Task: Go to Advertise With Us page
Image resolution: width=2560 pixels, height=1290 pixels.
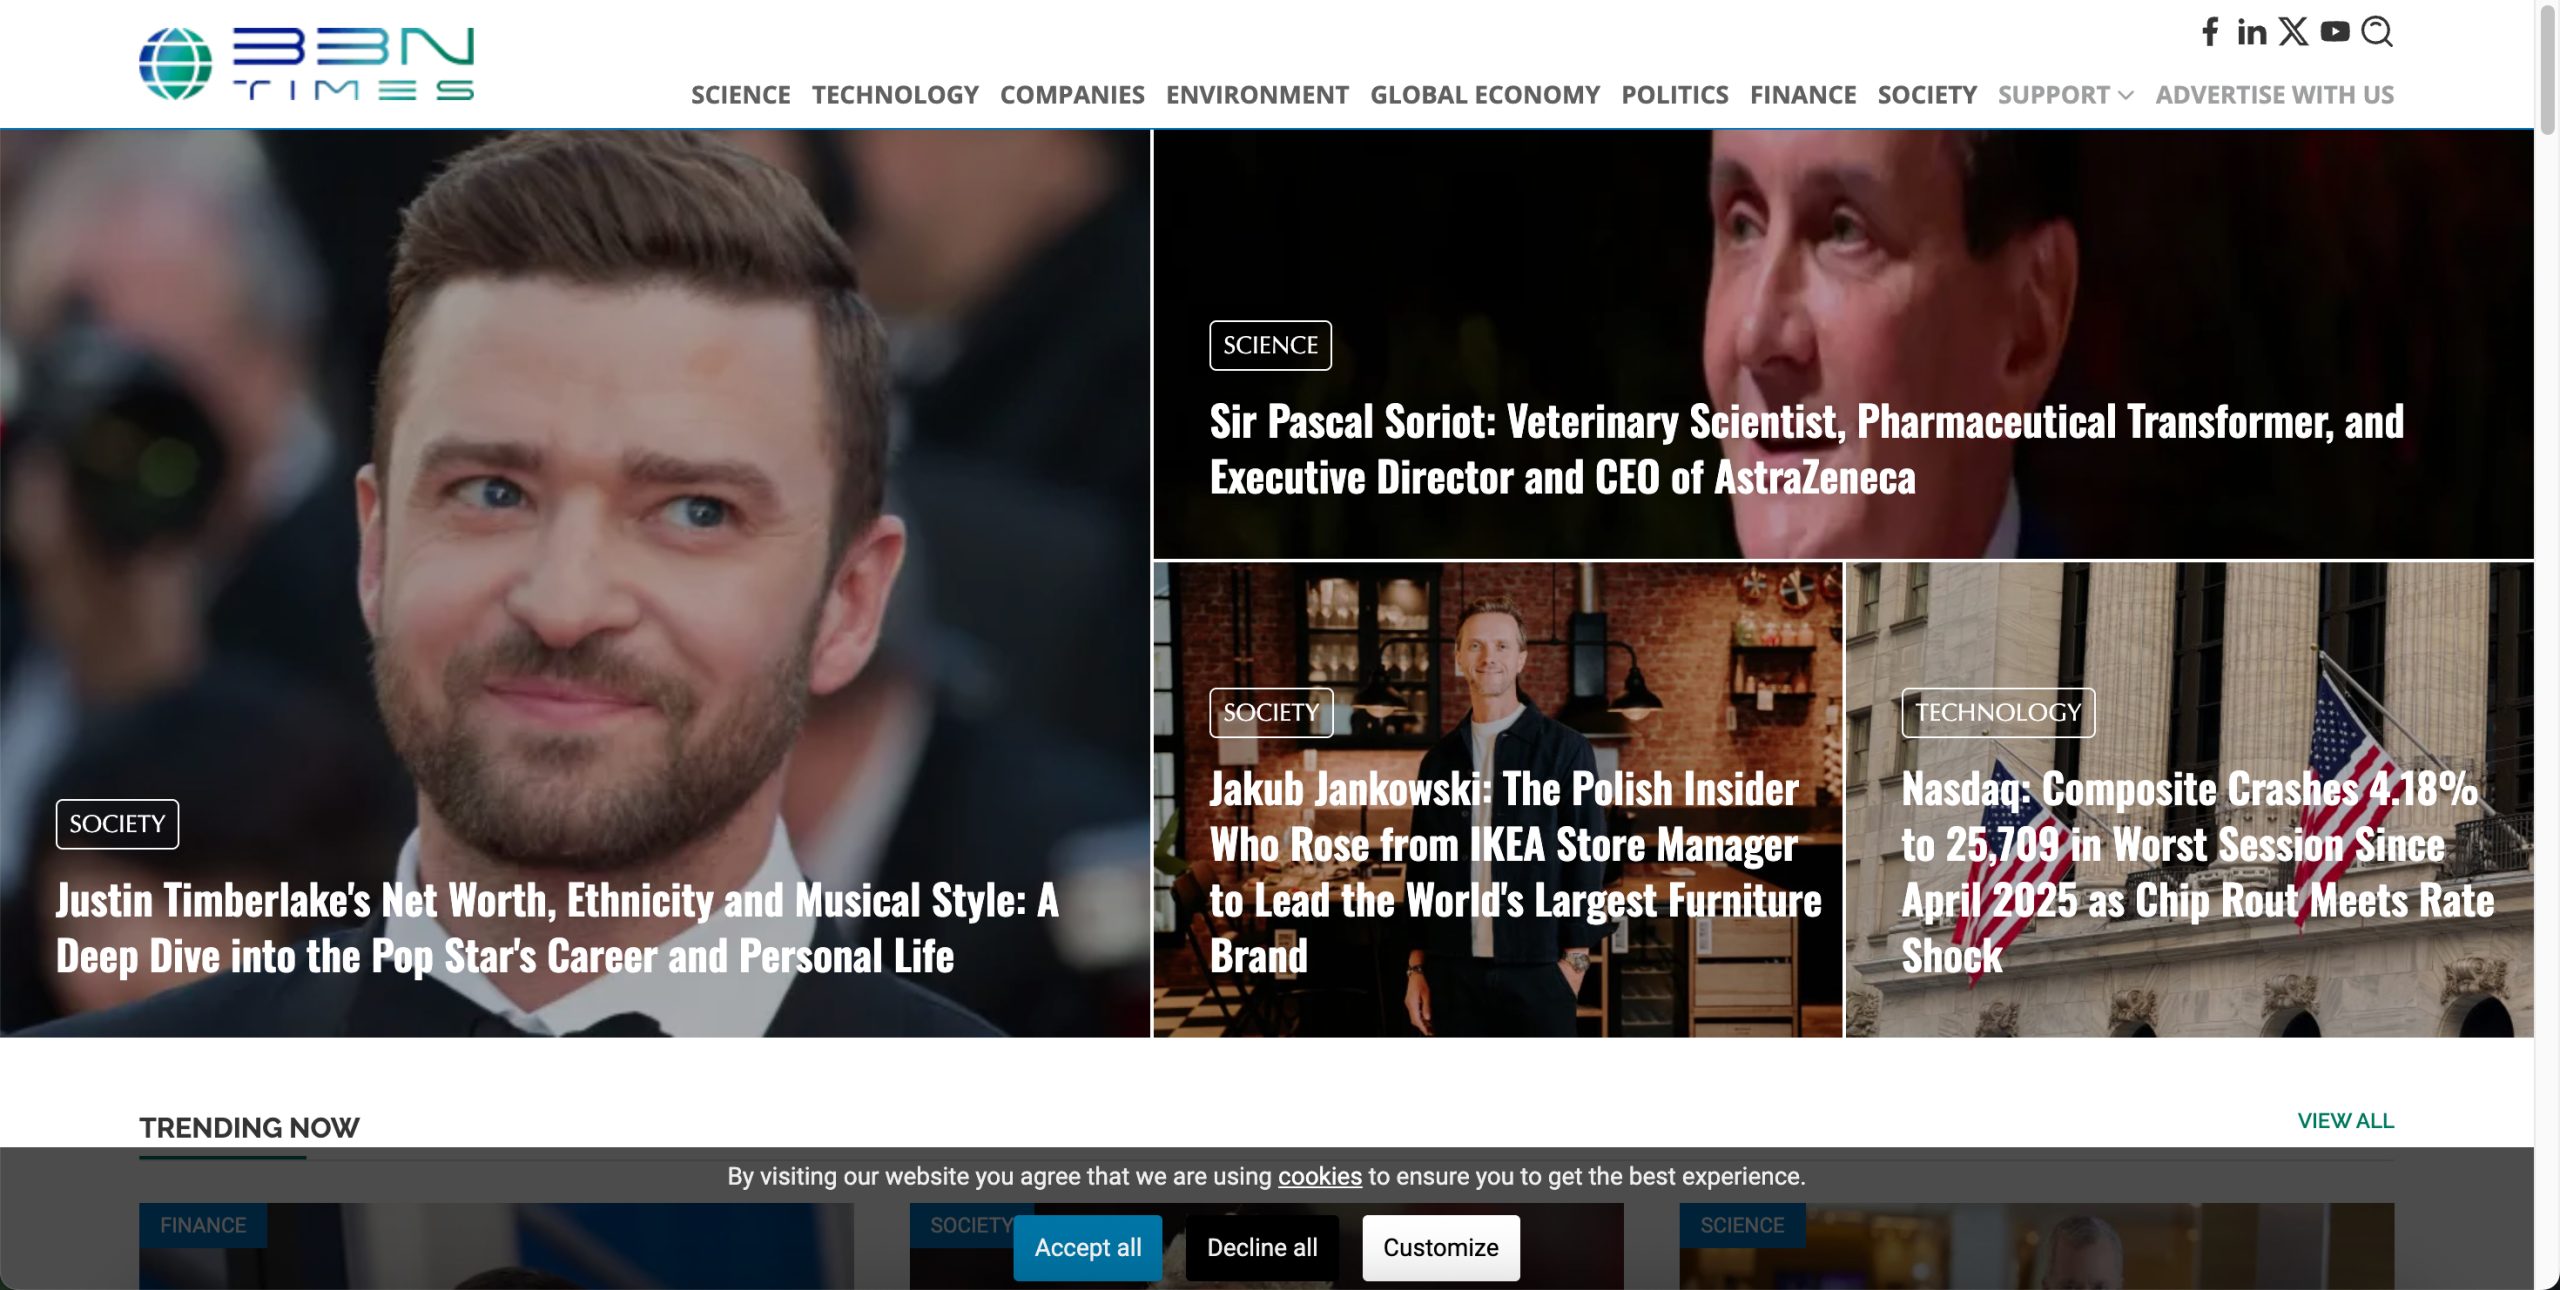Action: point(2275,95)
